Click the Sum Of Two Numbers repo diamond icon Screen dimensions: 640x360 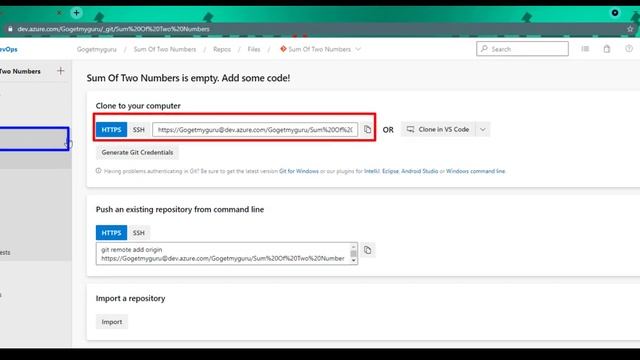(x=283, y=49)
